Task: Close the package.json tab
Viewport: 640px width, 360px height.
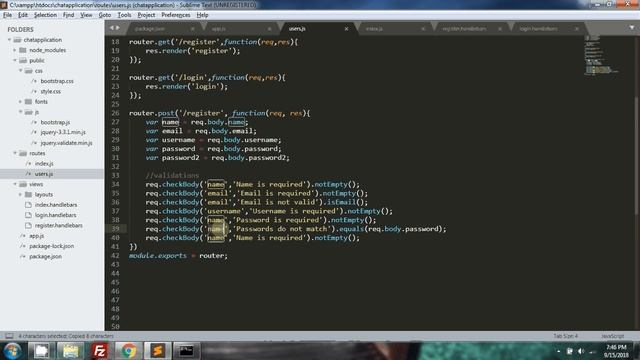Action: coord(193,29)
